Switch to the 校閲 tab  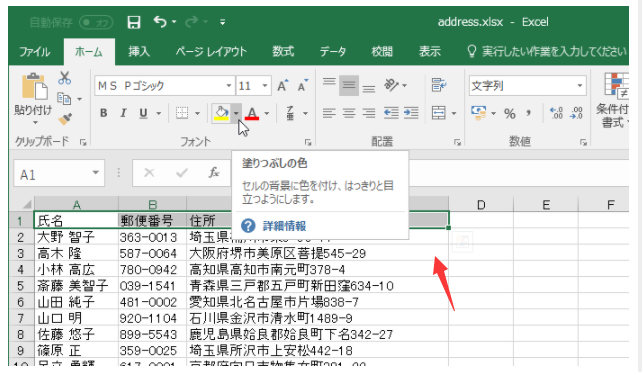point(382,52)
